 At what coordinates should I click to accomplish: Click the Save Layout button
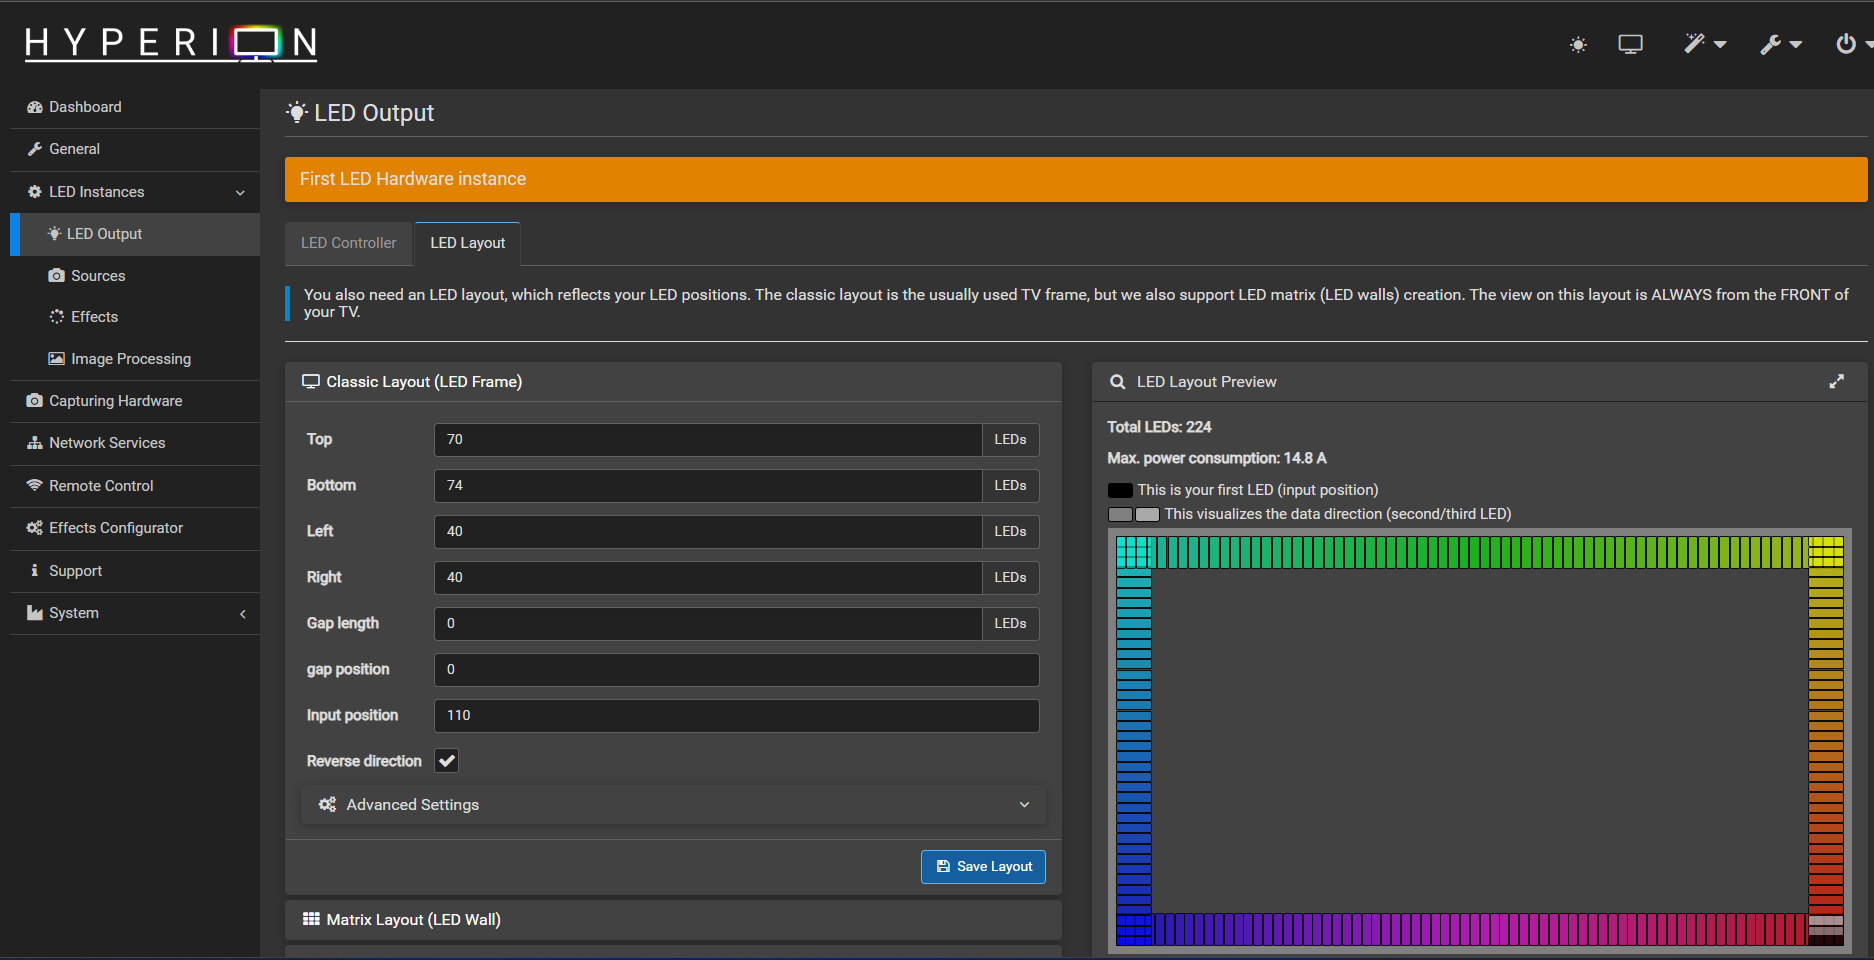click(983, 867)
